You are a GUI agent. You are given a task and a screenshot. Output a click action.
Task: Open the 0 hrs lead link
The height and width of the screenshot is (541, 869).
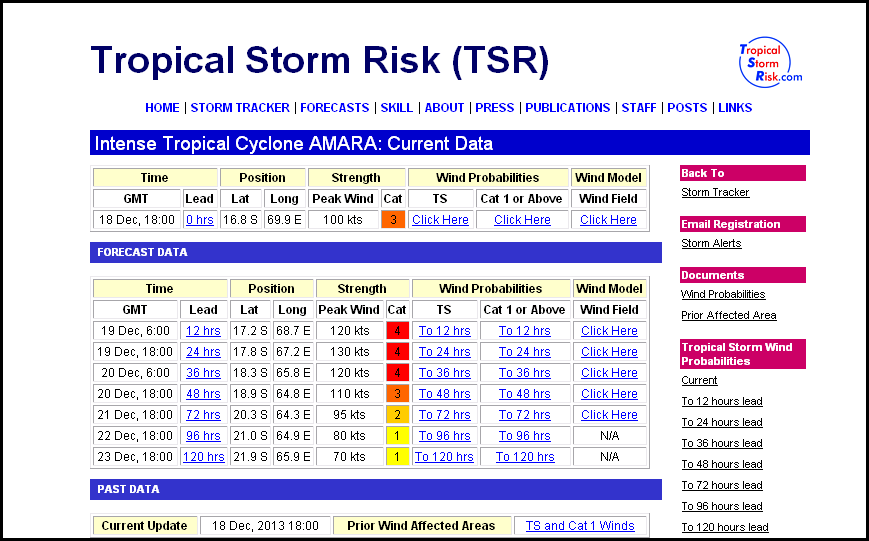coord(200,220)
